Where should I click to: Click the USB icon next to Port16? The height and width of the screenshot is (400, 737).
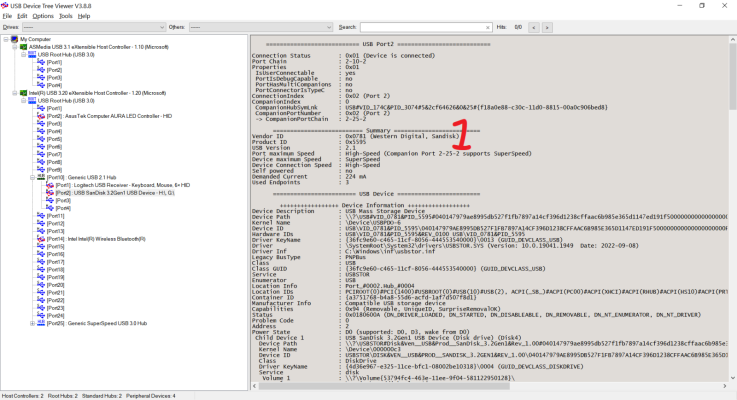[41, 254]
